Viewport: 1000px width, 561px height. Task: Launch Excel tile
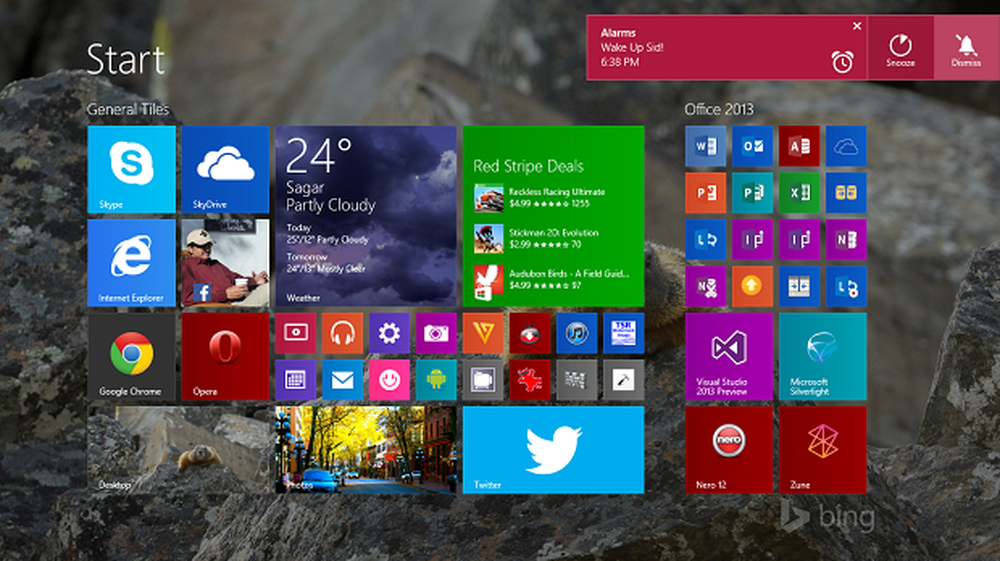pos(799,193)
